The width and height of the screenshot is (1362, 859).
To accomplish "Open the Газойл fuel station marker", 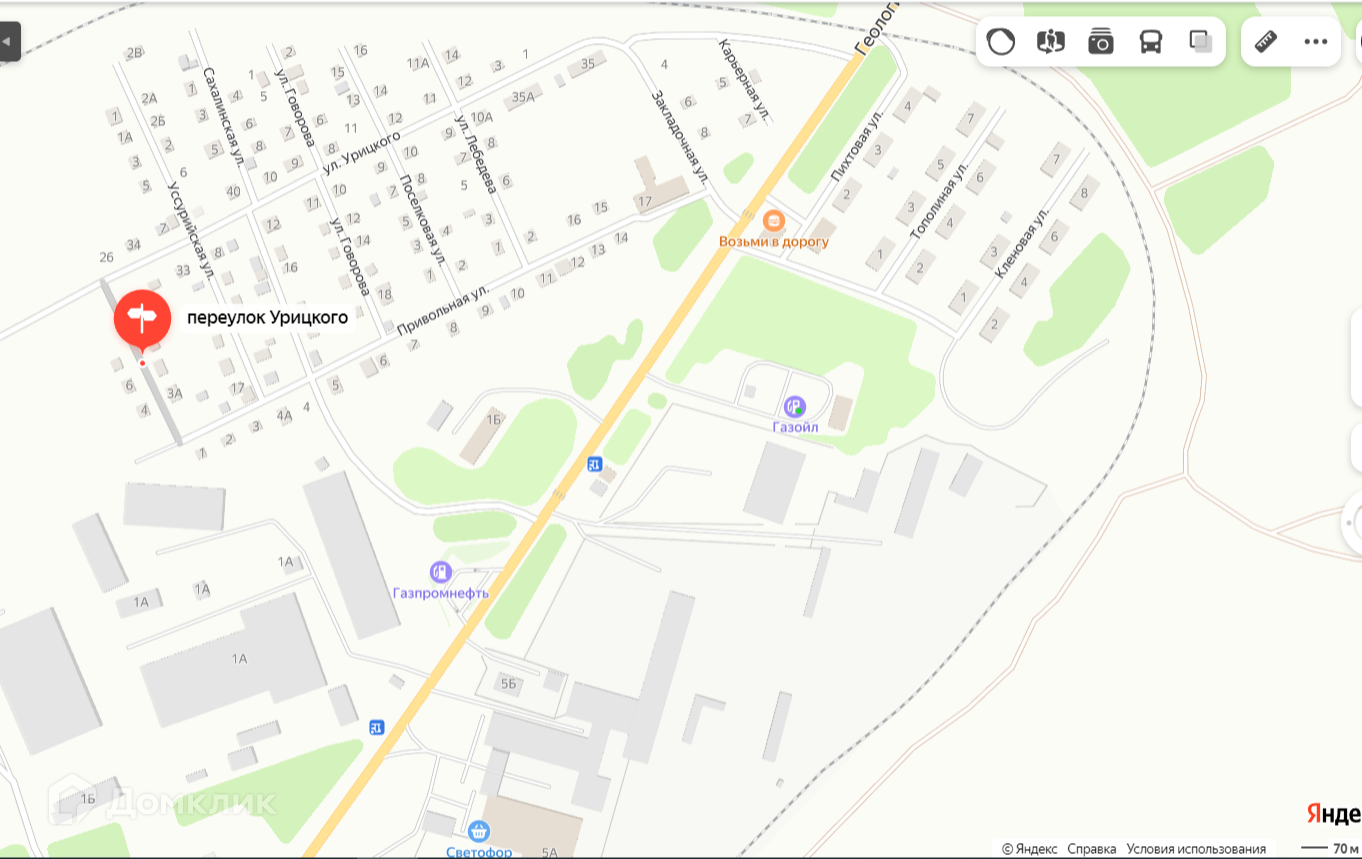I will tap(794, 406).
